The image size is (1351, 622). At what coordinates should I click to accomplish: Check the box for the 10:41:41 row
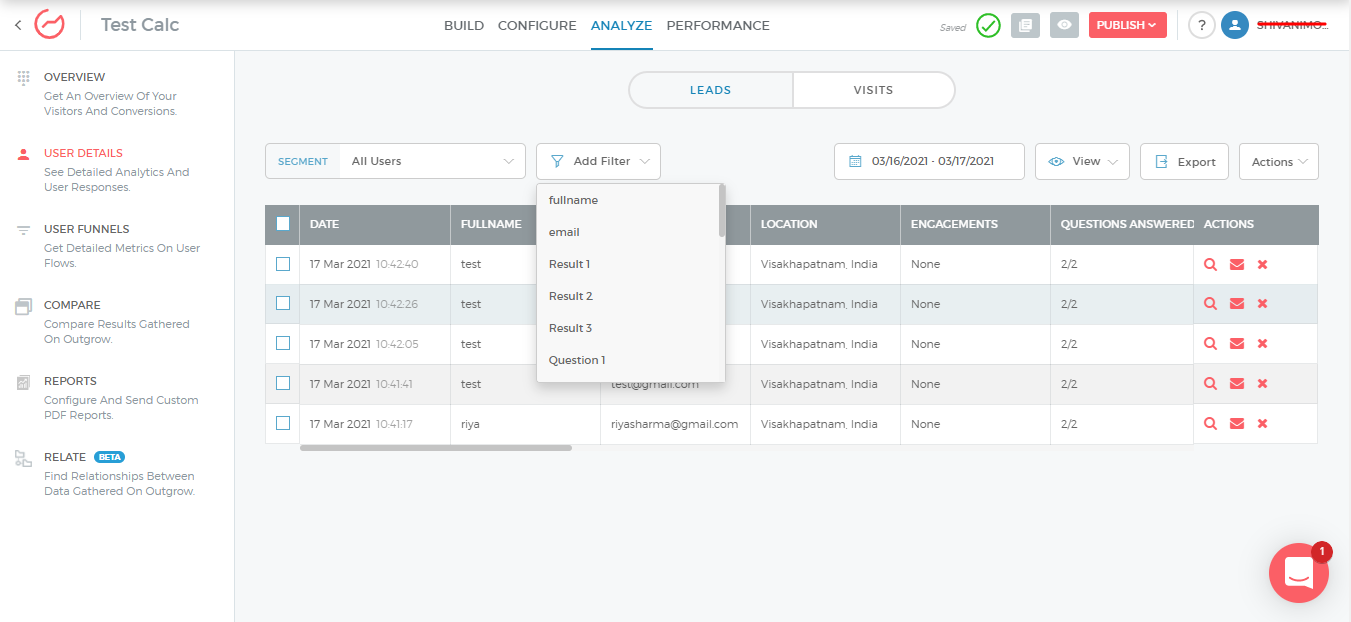[283, 383]
